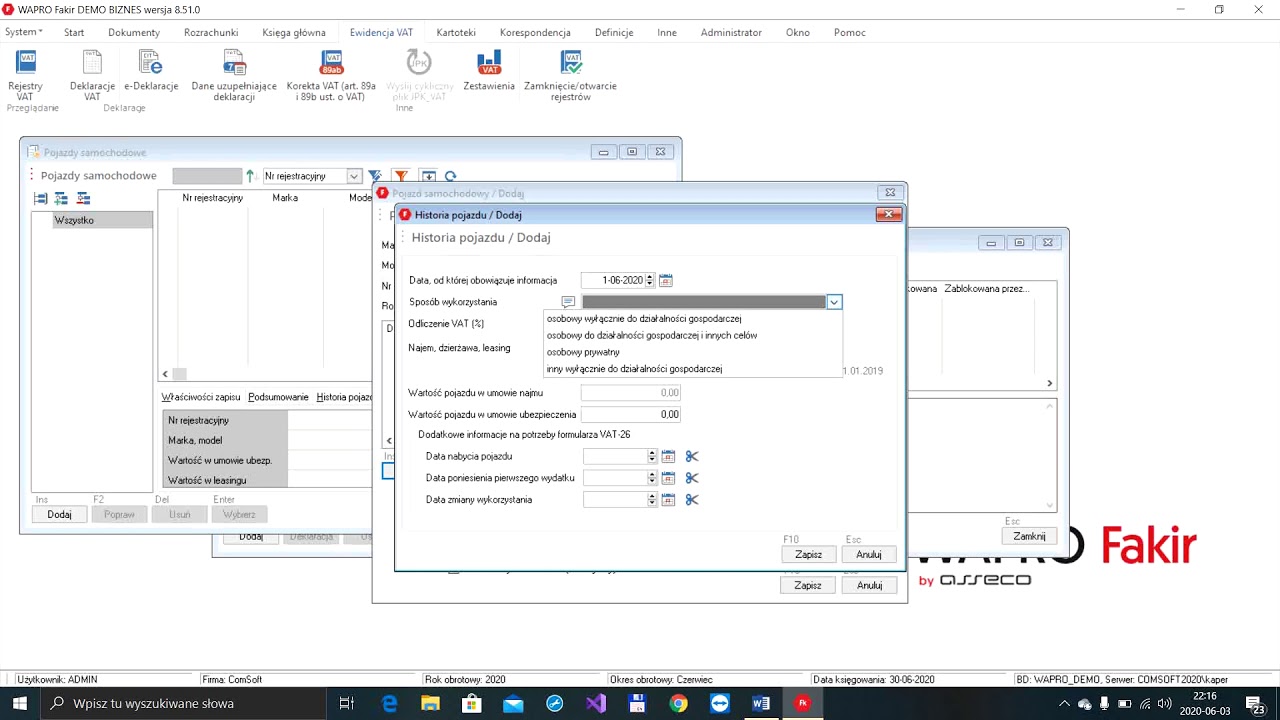
Task: Open the Administrator menu
Action: 731,32
